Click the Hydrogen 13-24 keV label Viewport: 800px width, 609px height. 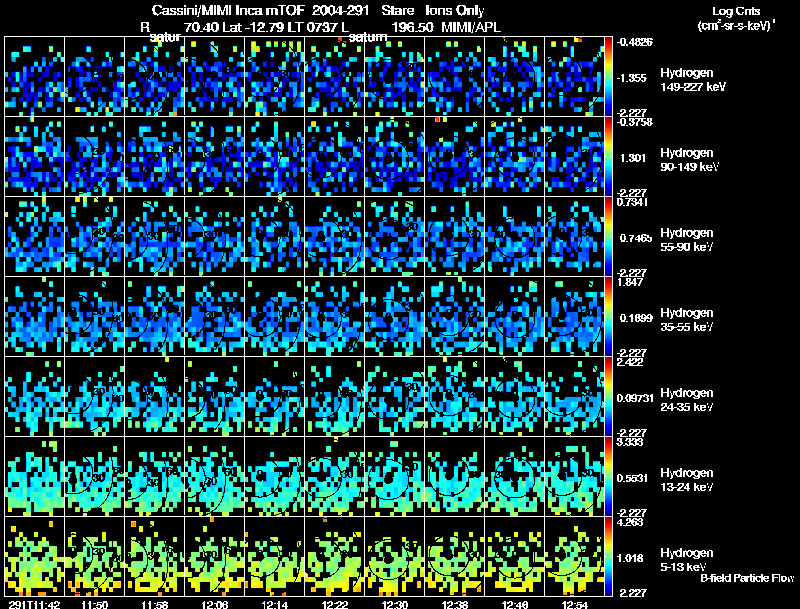(x=686, y=480)
